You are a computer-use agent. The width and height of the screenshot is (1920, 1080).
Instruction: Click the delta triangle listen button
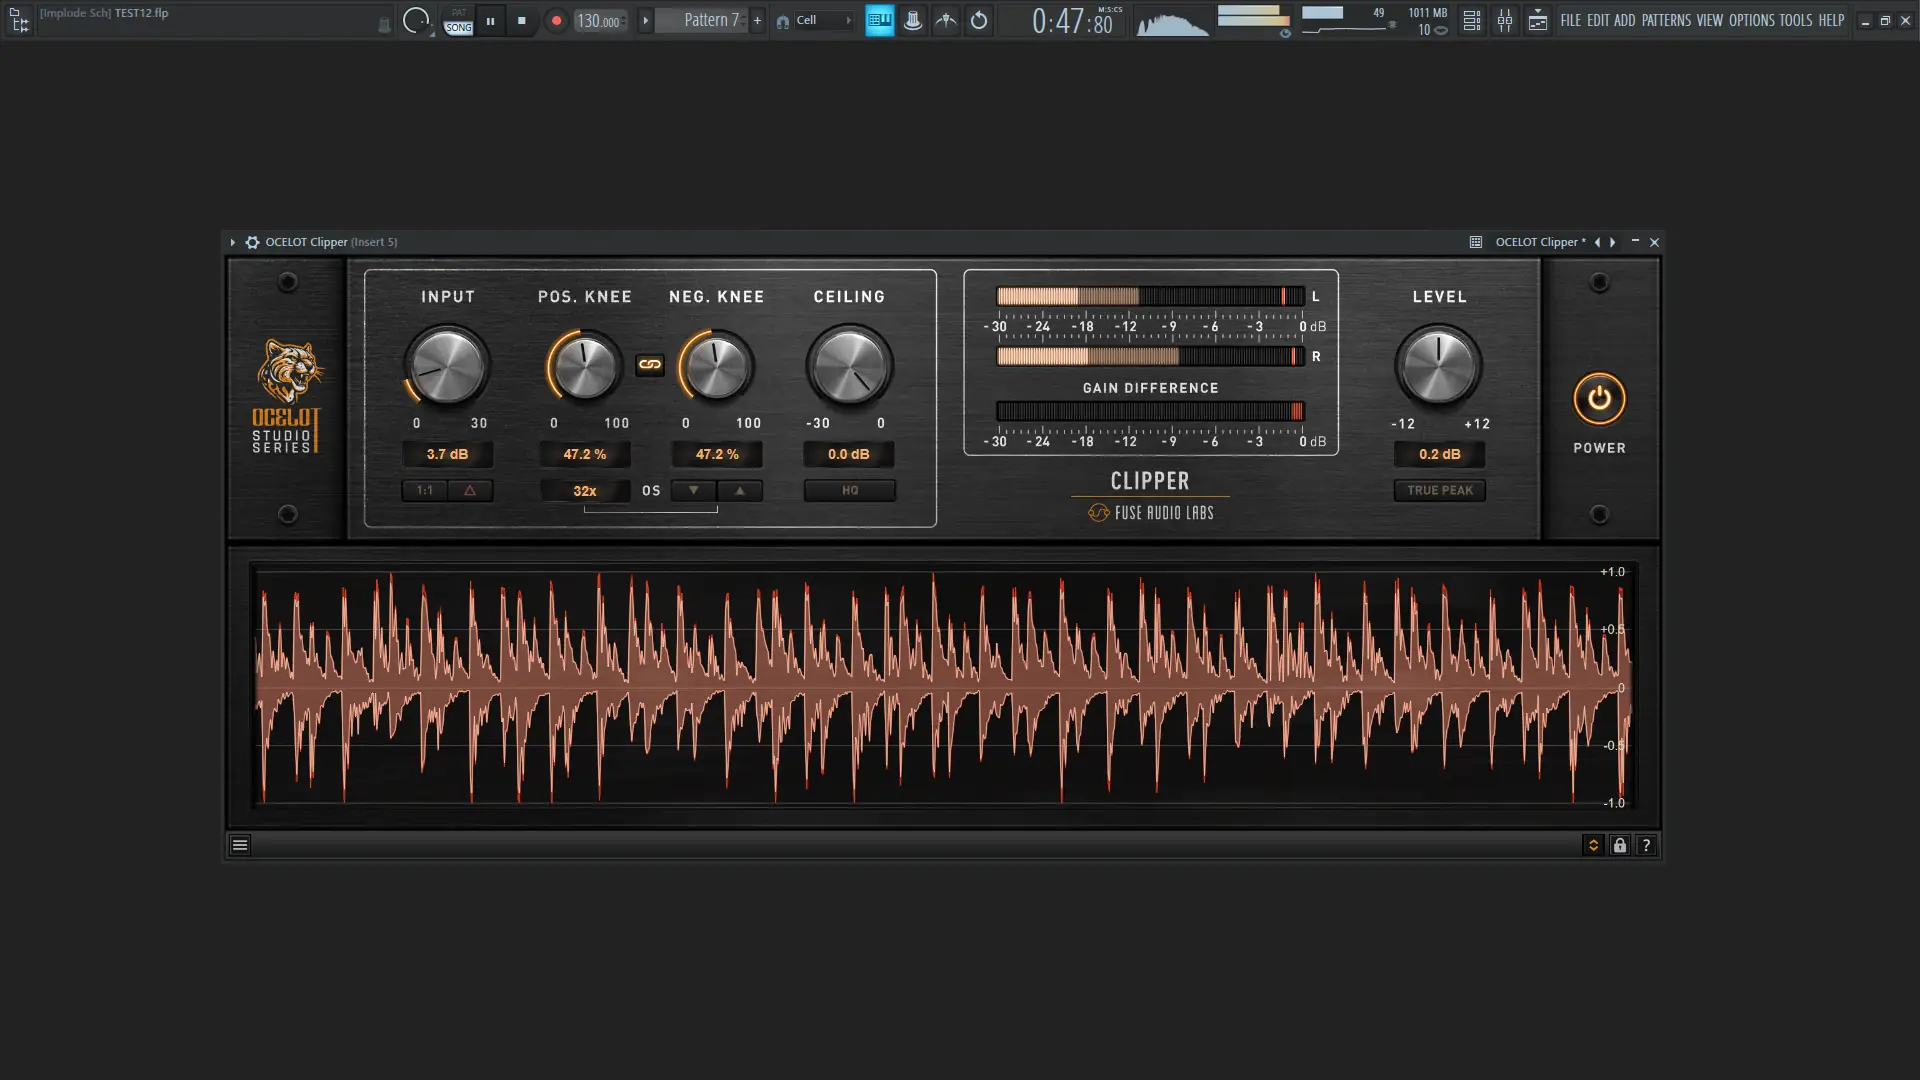tap(470, 490)
